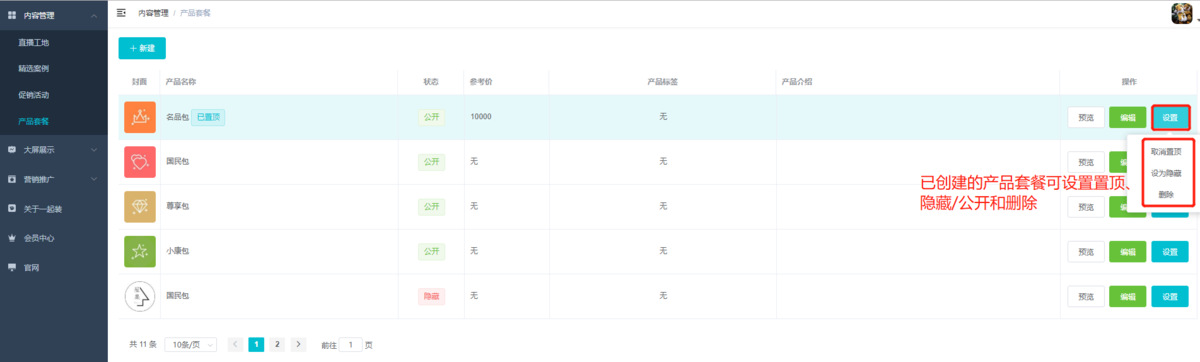Viewport: 1200px width, 362px height.
Task: Click 编辑 for 小康包
Action: (x=1128, y=252)
